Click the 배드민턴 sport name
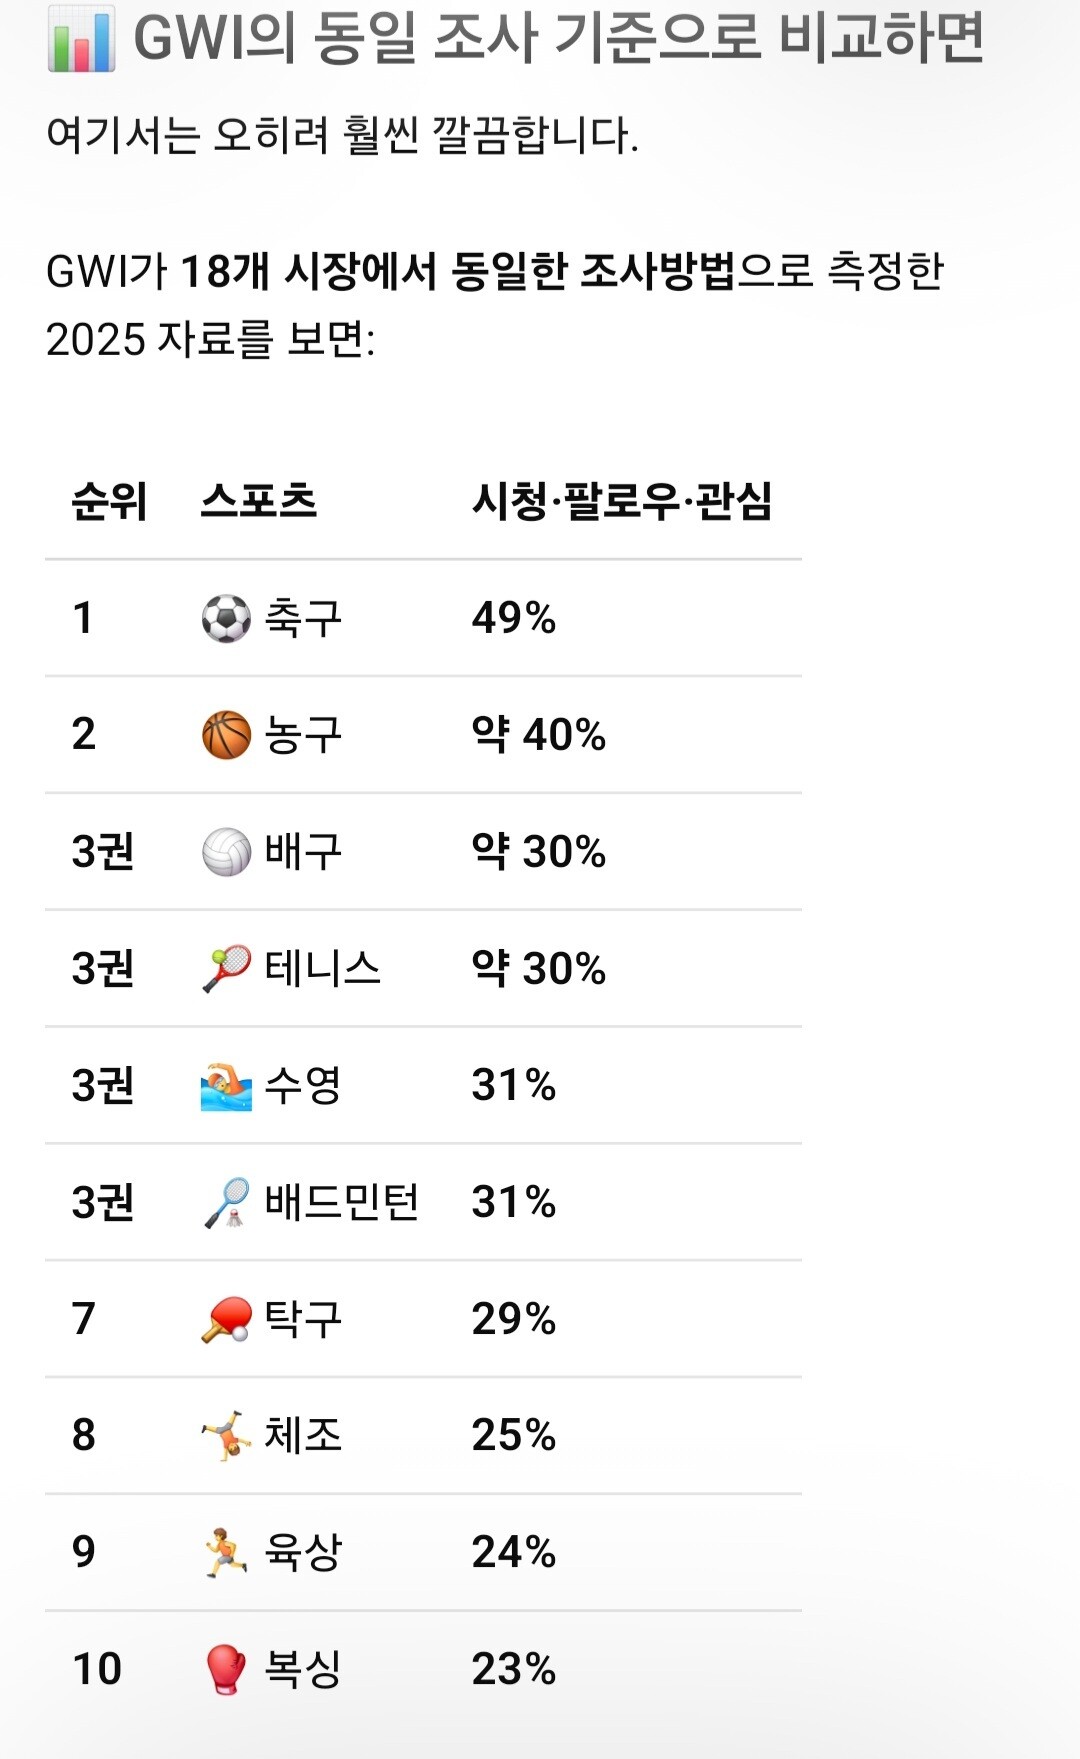This screenshot has width=1080, height=1759. pyautogui.click(x=342, y=1203)
